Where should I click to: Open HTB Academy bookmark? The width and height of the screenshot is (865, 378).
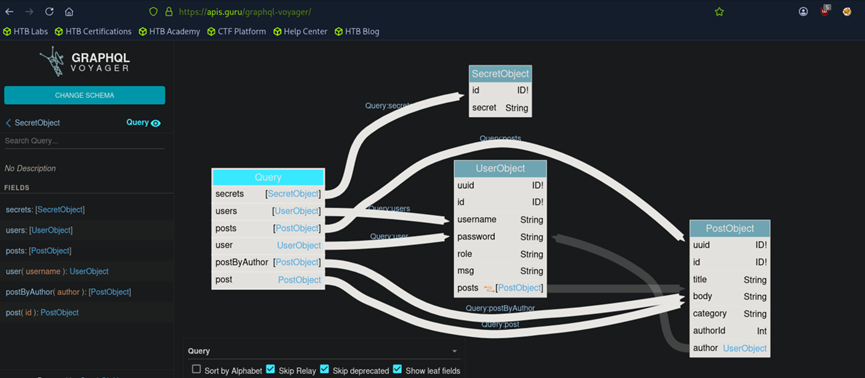pos(169,31)
